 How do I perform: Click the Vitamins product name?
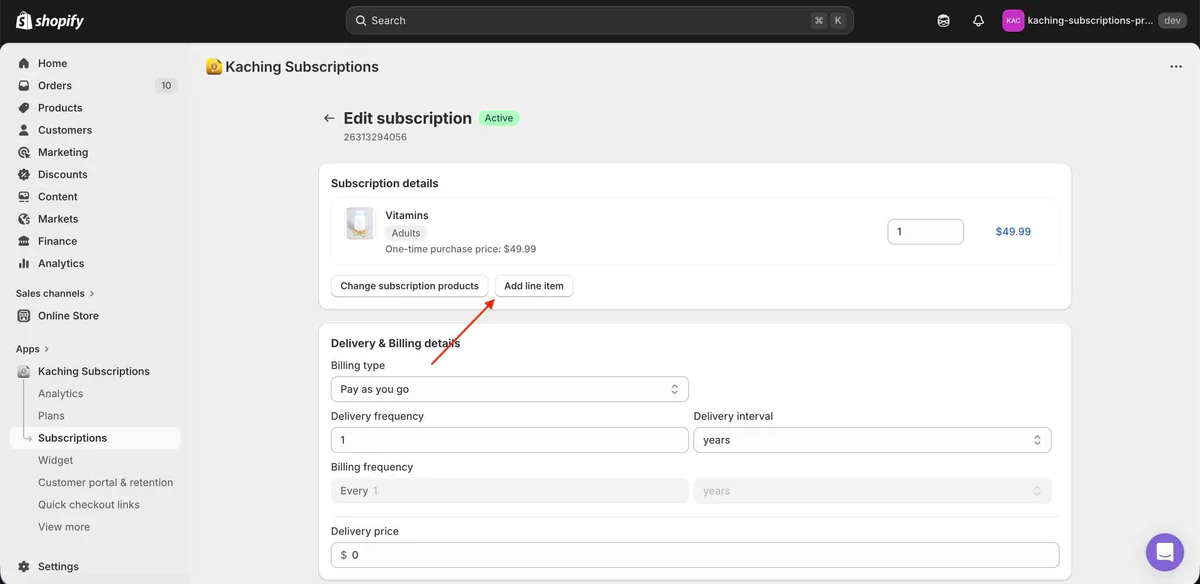click(x=407, y=215)
